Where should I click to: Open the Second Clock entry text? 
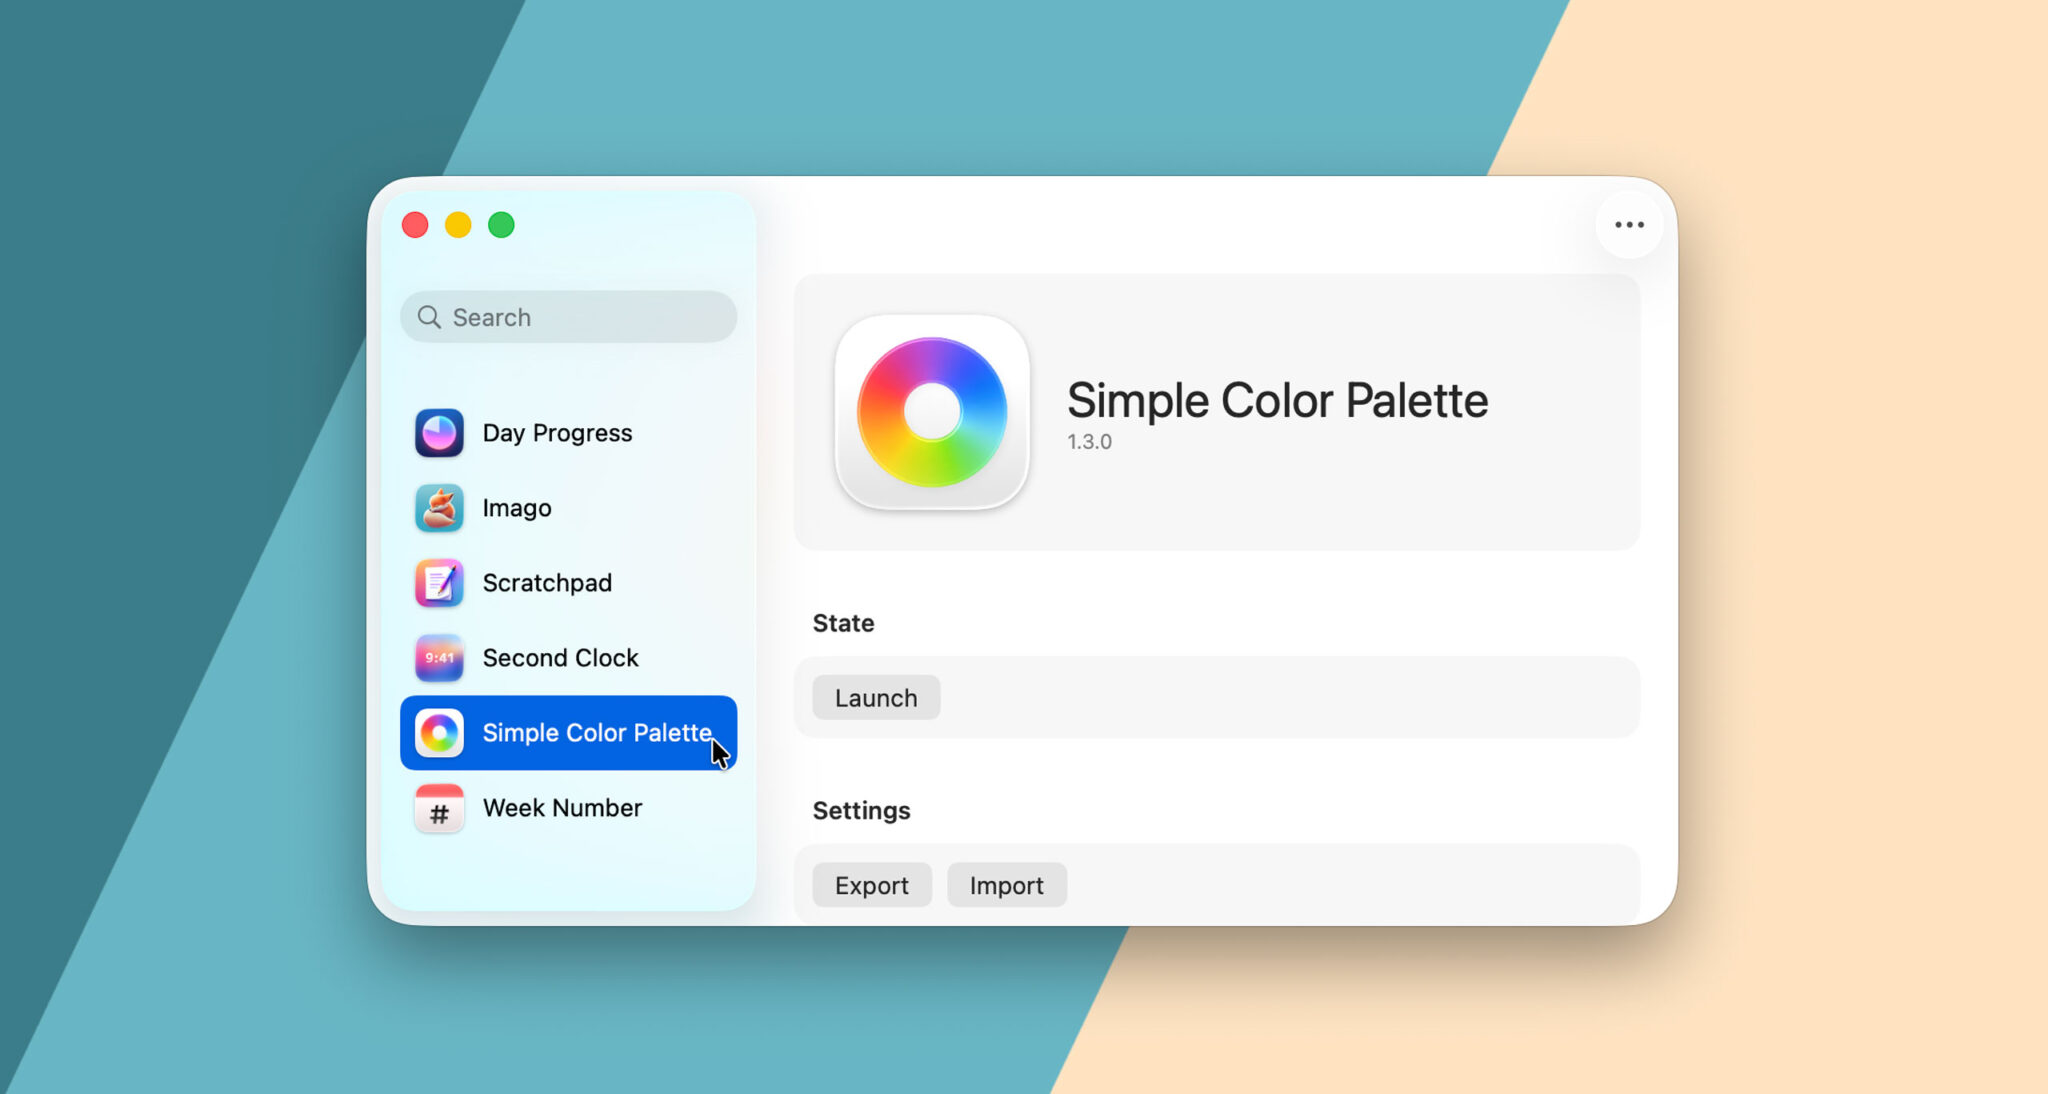tap(560, 658)
